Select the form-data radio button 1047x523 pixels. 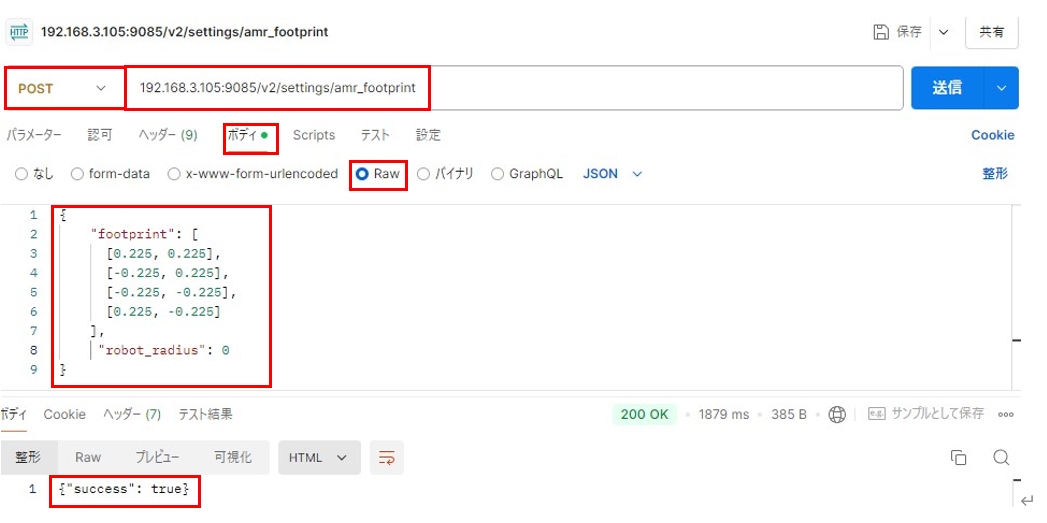[x=78, y=174]
